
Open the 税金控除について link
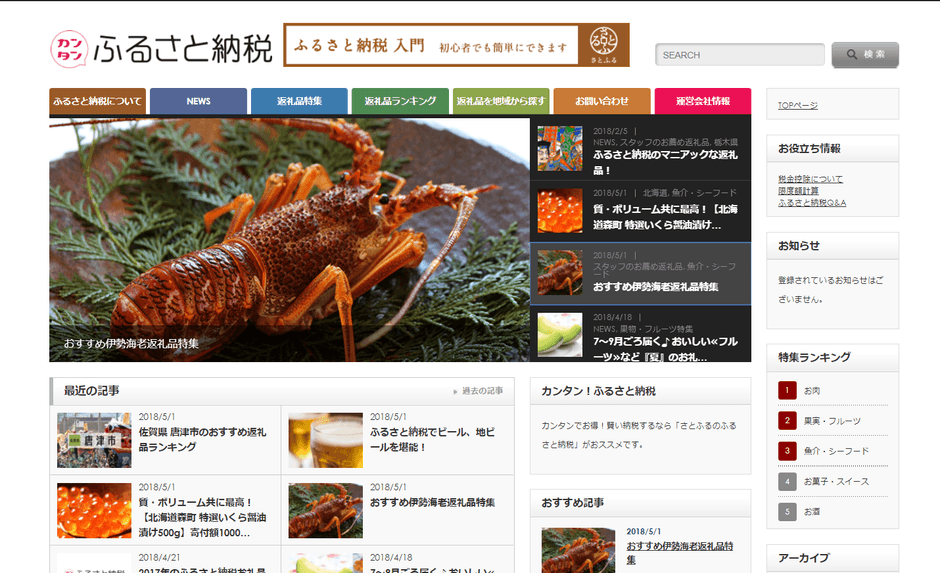click(810, 179)
